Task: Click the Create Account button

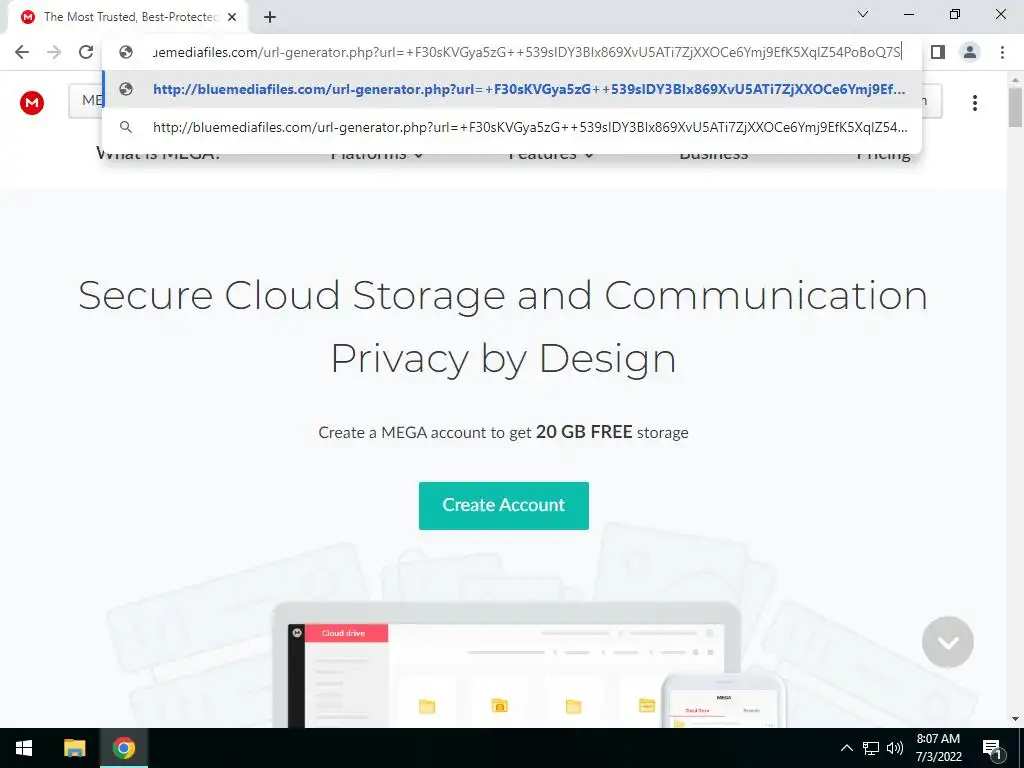Action: pos(504,505)
